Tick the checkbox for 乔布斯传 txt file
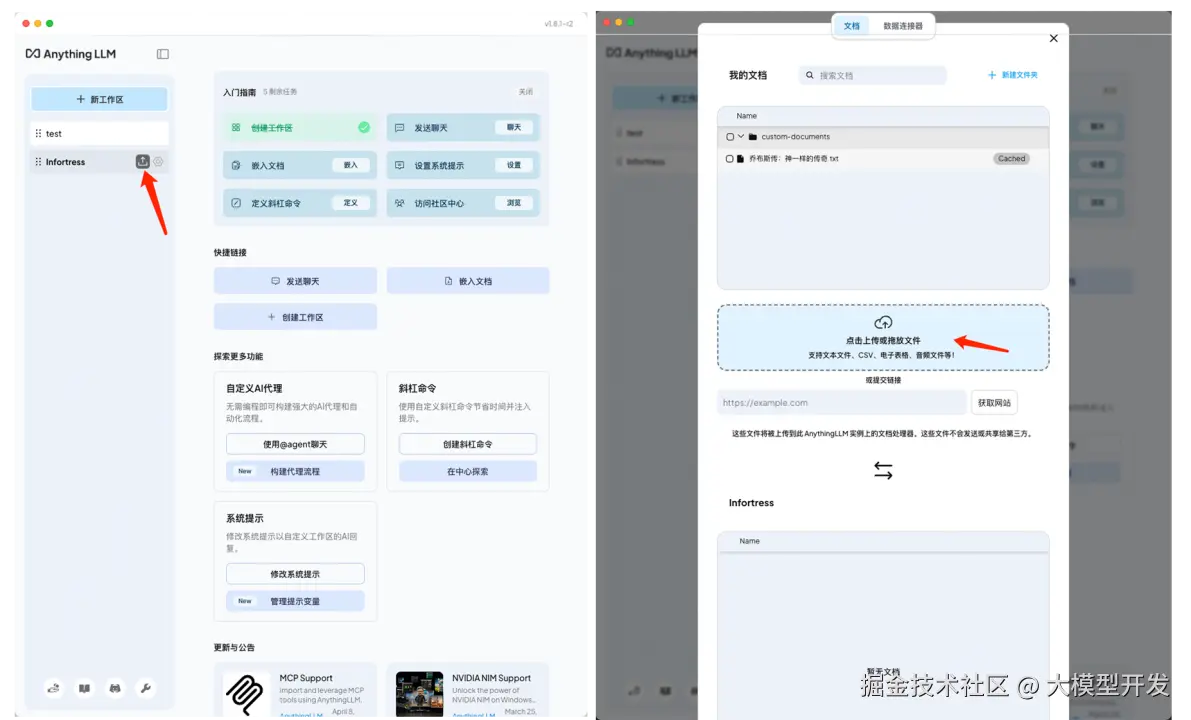This screenshot has height=720, width=1191. click(730, 159)
